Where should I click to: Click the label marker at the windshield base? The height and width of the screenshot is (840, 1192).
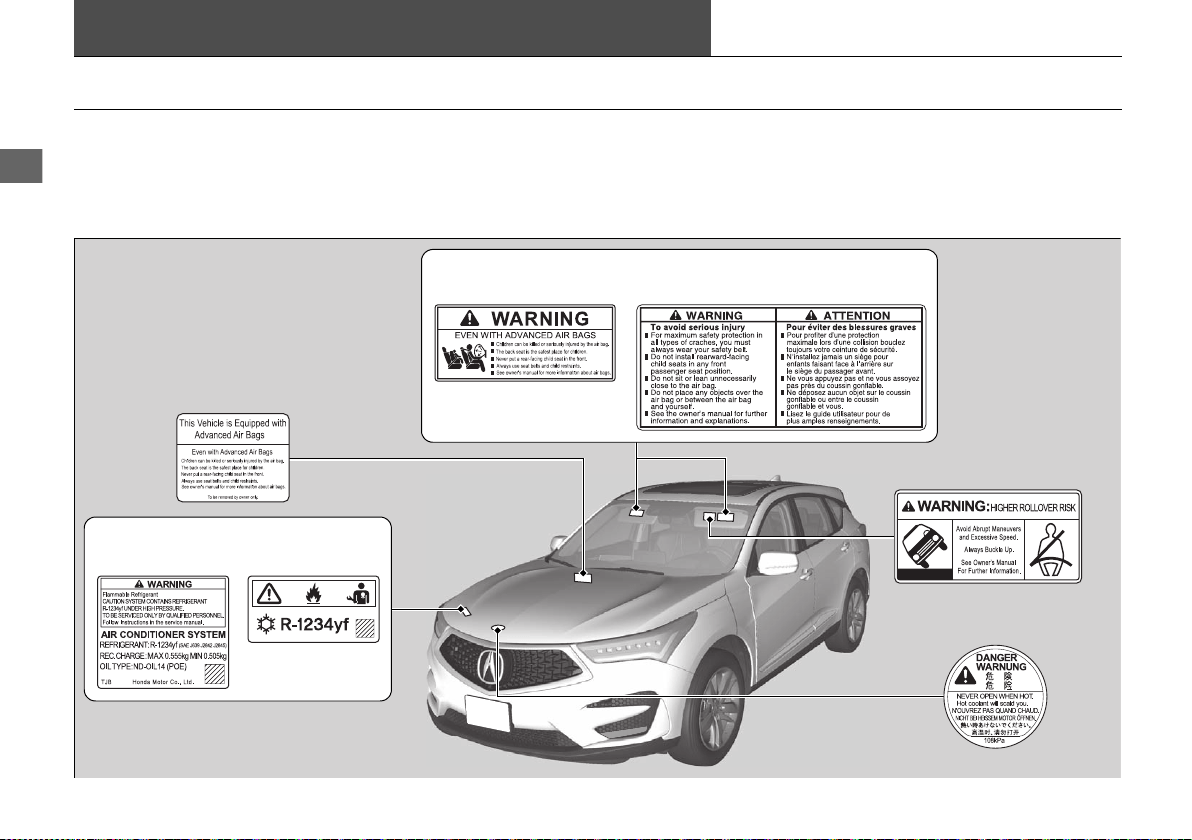[582, 577]
